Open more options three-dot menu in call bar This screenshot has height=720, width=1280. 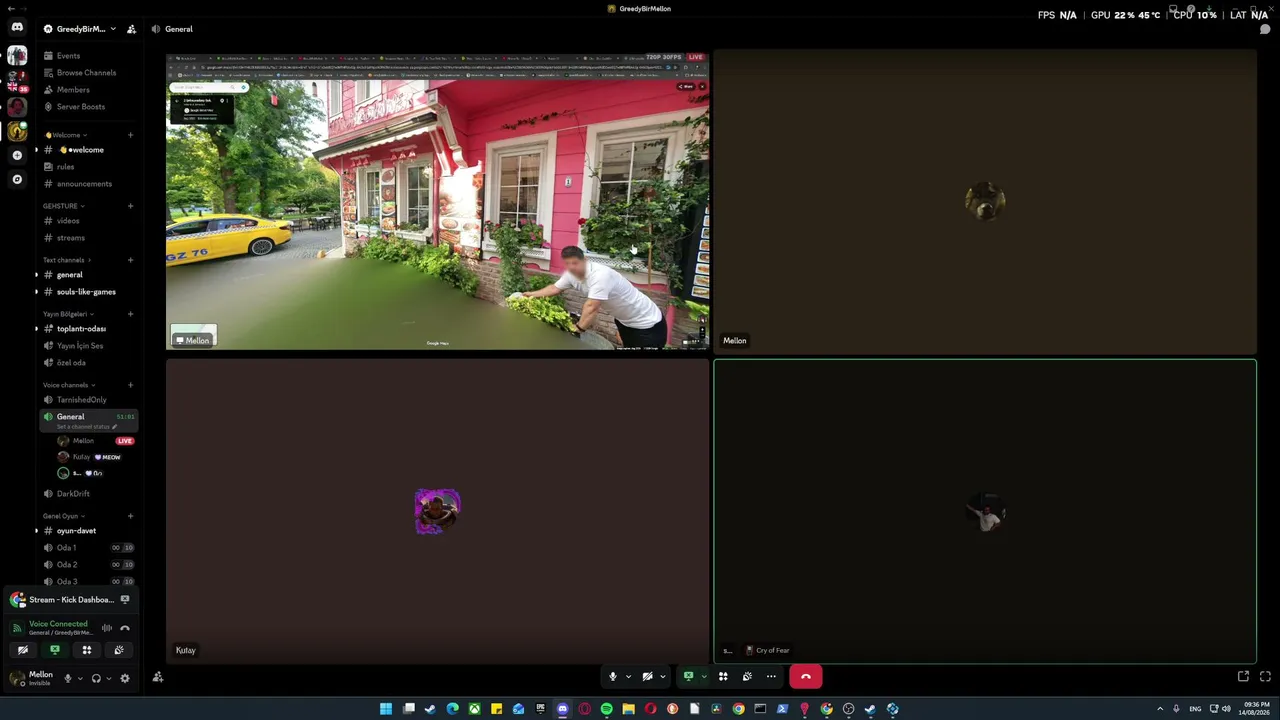771,677
